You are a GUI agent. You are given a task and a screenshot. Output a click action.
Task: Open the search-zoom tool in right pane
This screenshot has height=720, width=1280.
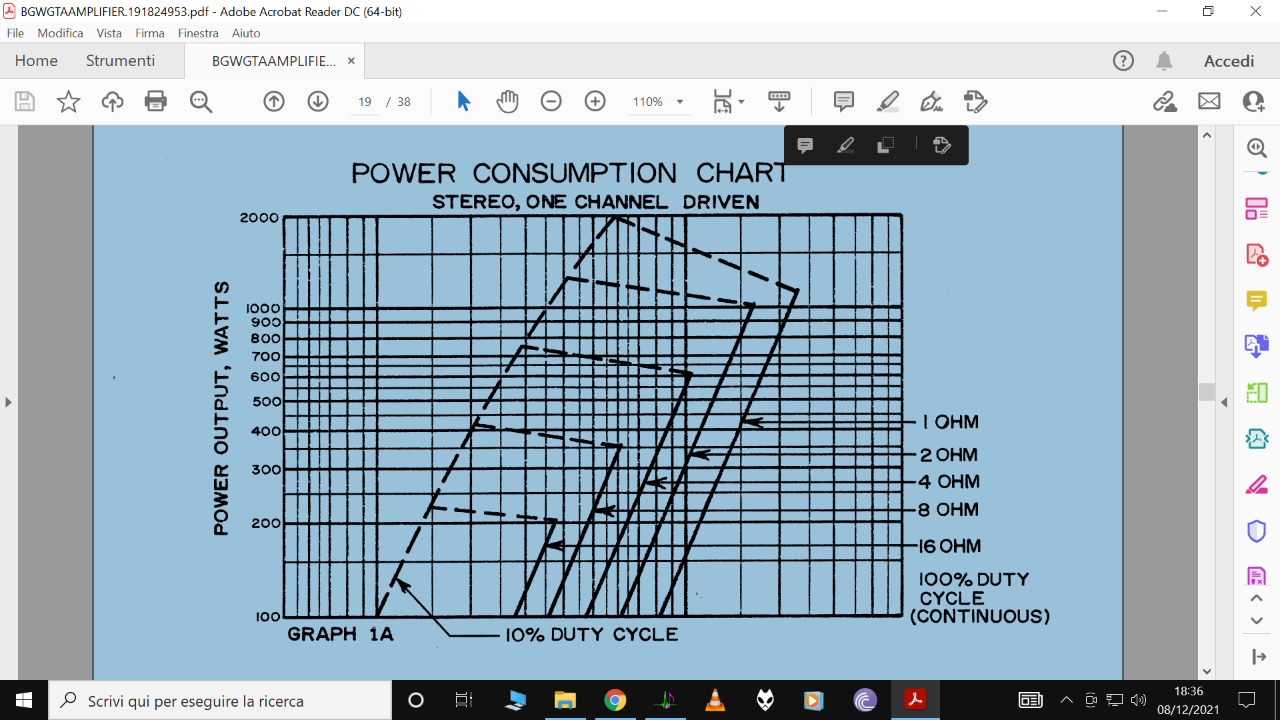click(x=1257, y=148)
